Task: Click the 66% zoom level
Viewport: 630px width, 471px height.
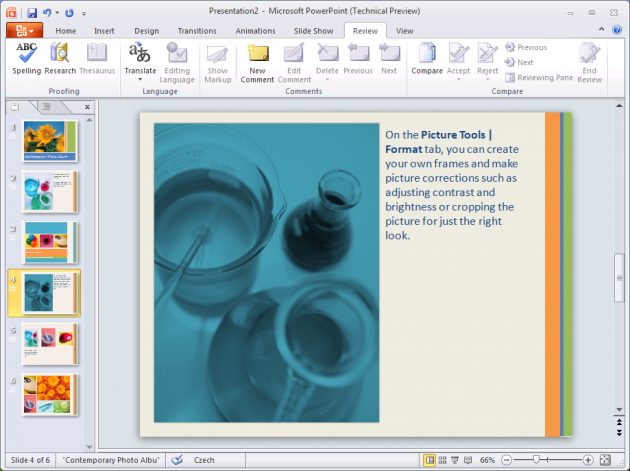Action: coord(487,460)
